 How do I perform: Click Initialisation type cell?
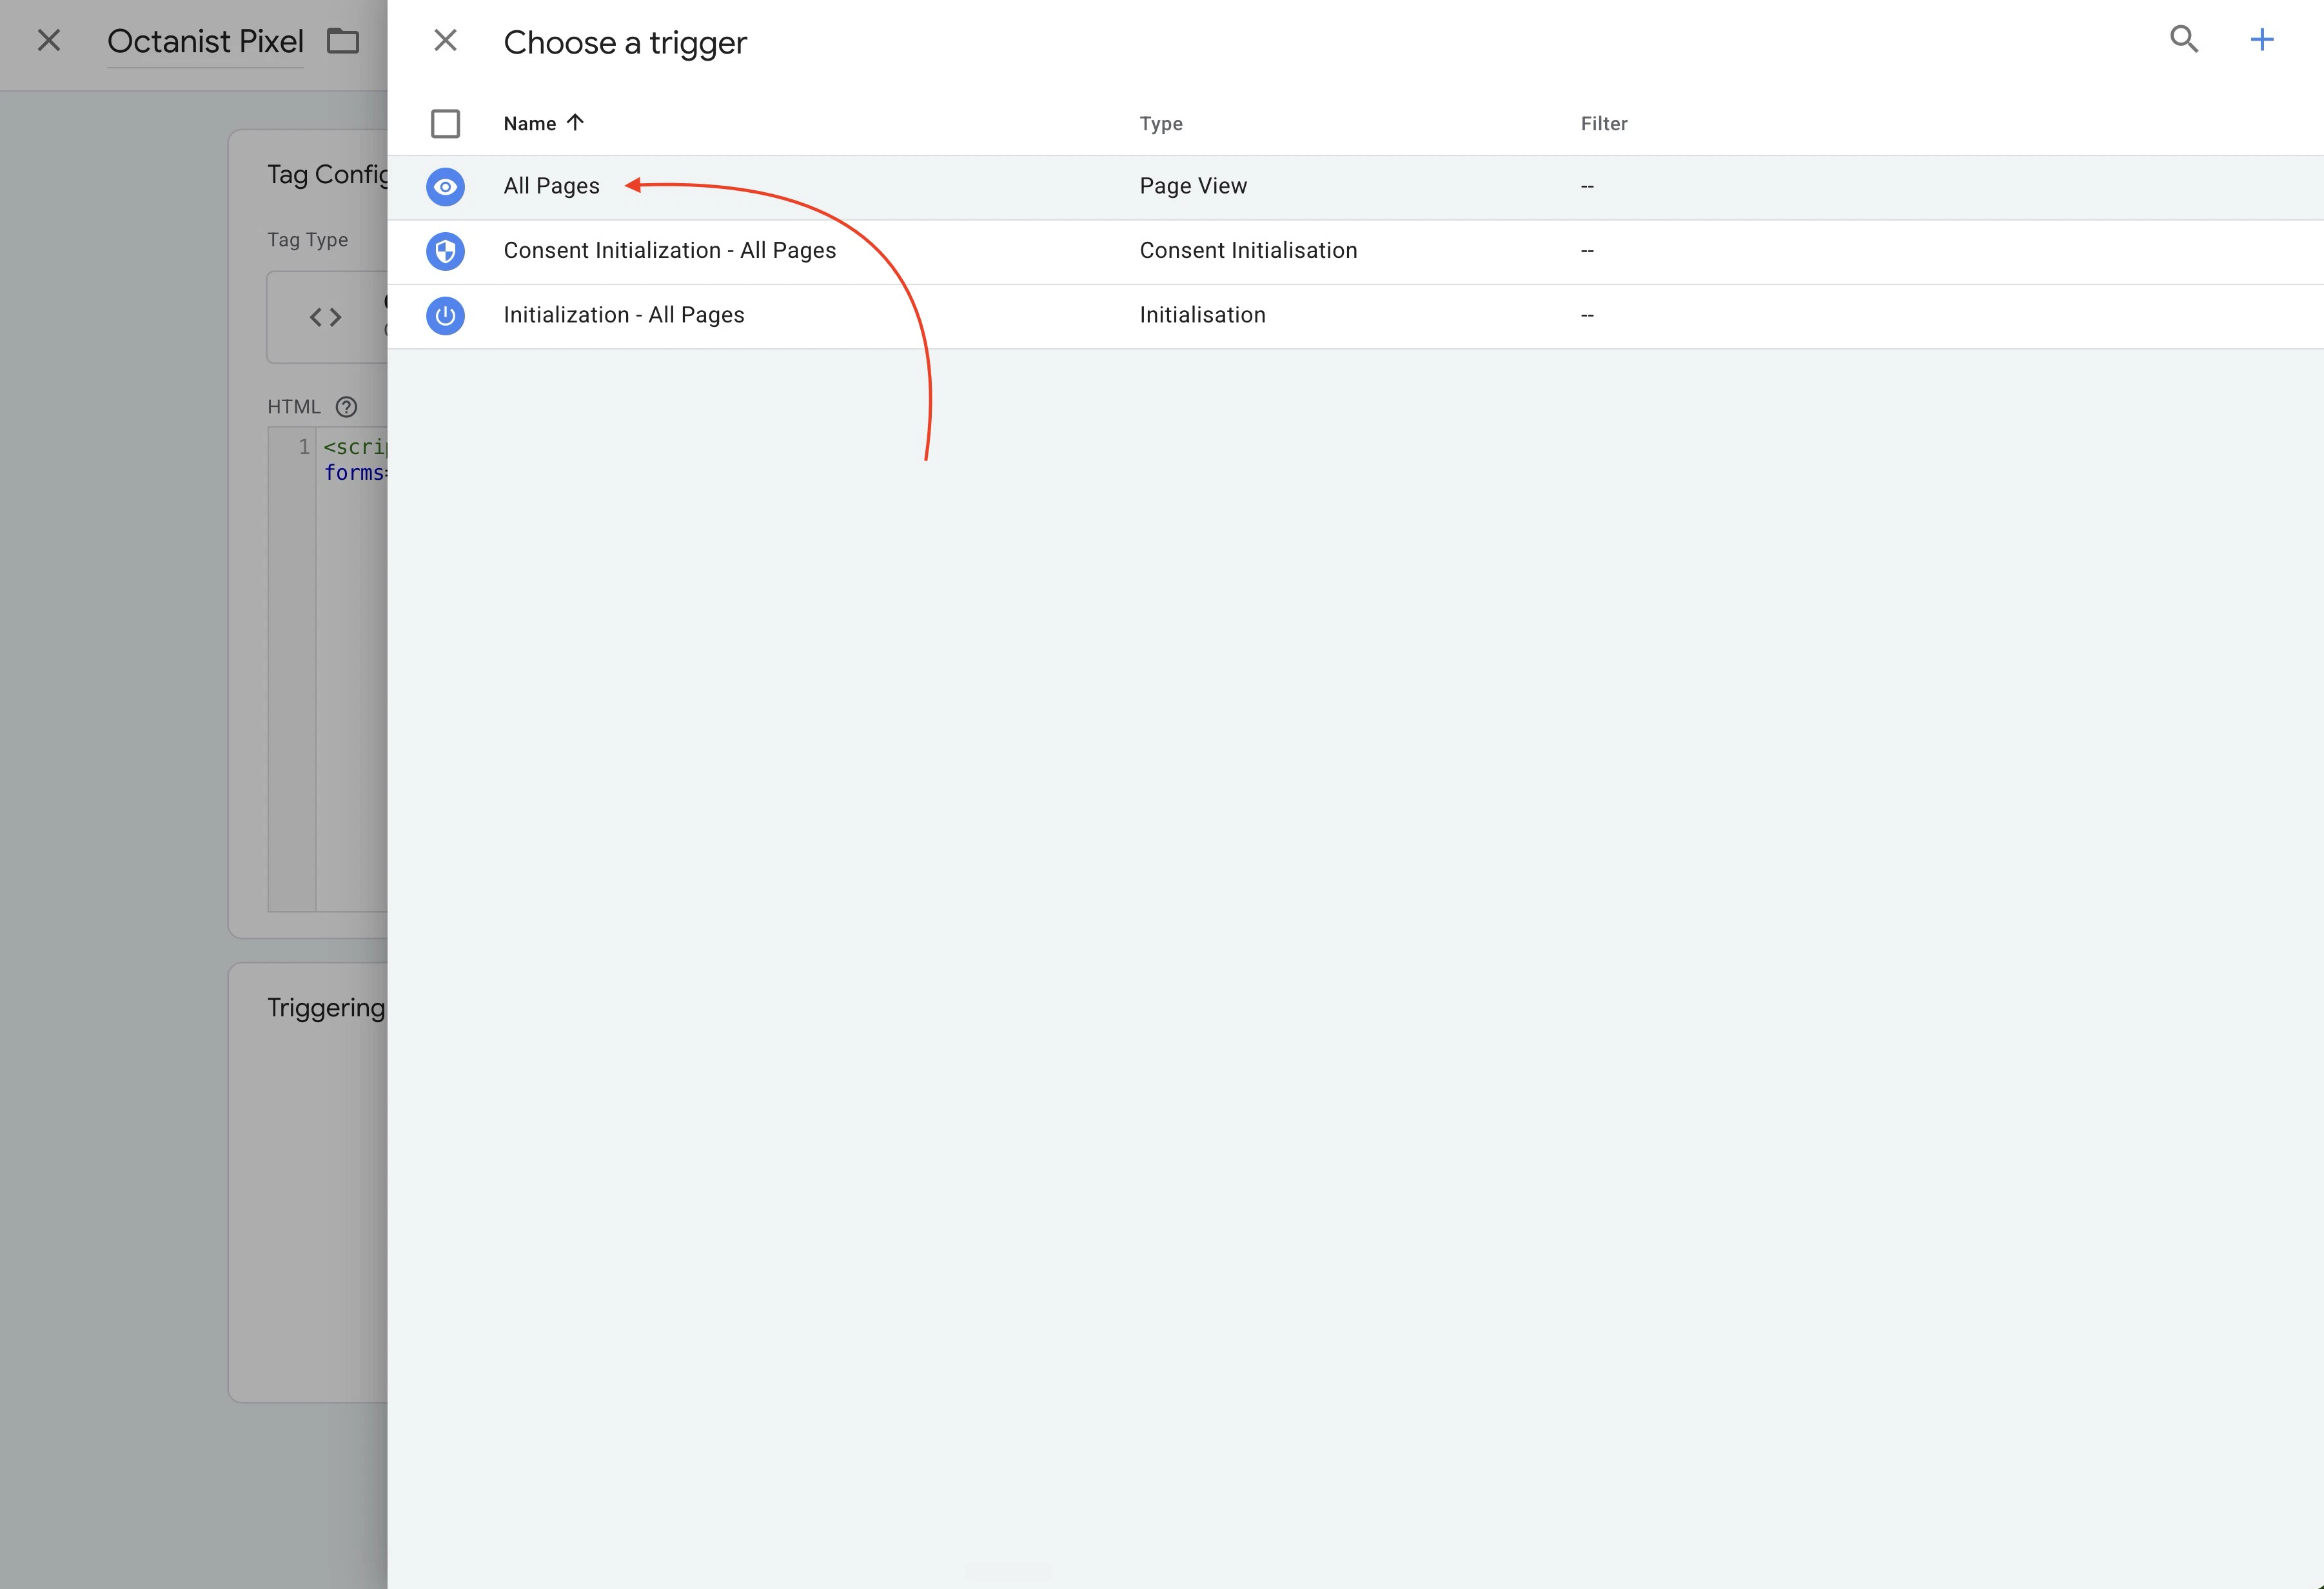click(x=1202, y=315)
